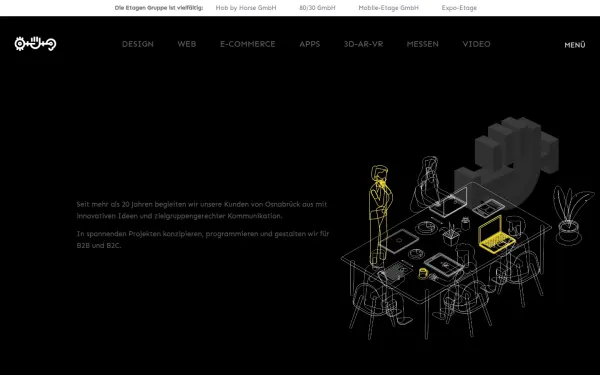Screen dimensions: 600x375
Task: Visit the Expo-Etage link
Action: [459, 8]
